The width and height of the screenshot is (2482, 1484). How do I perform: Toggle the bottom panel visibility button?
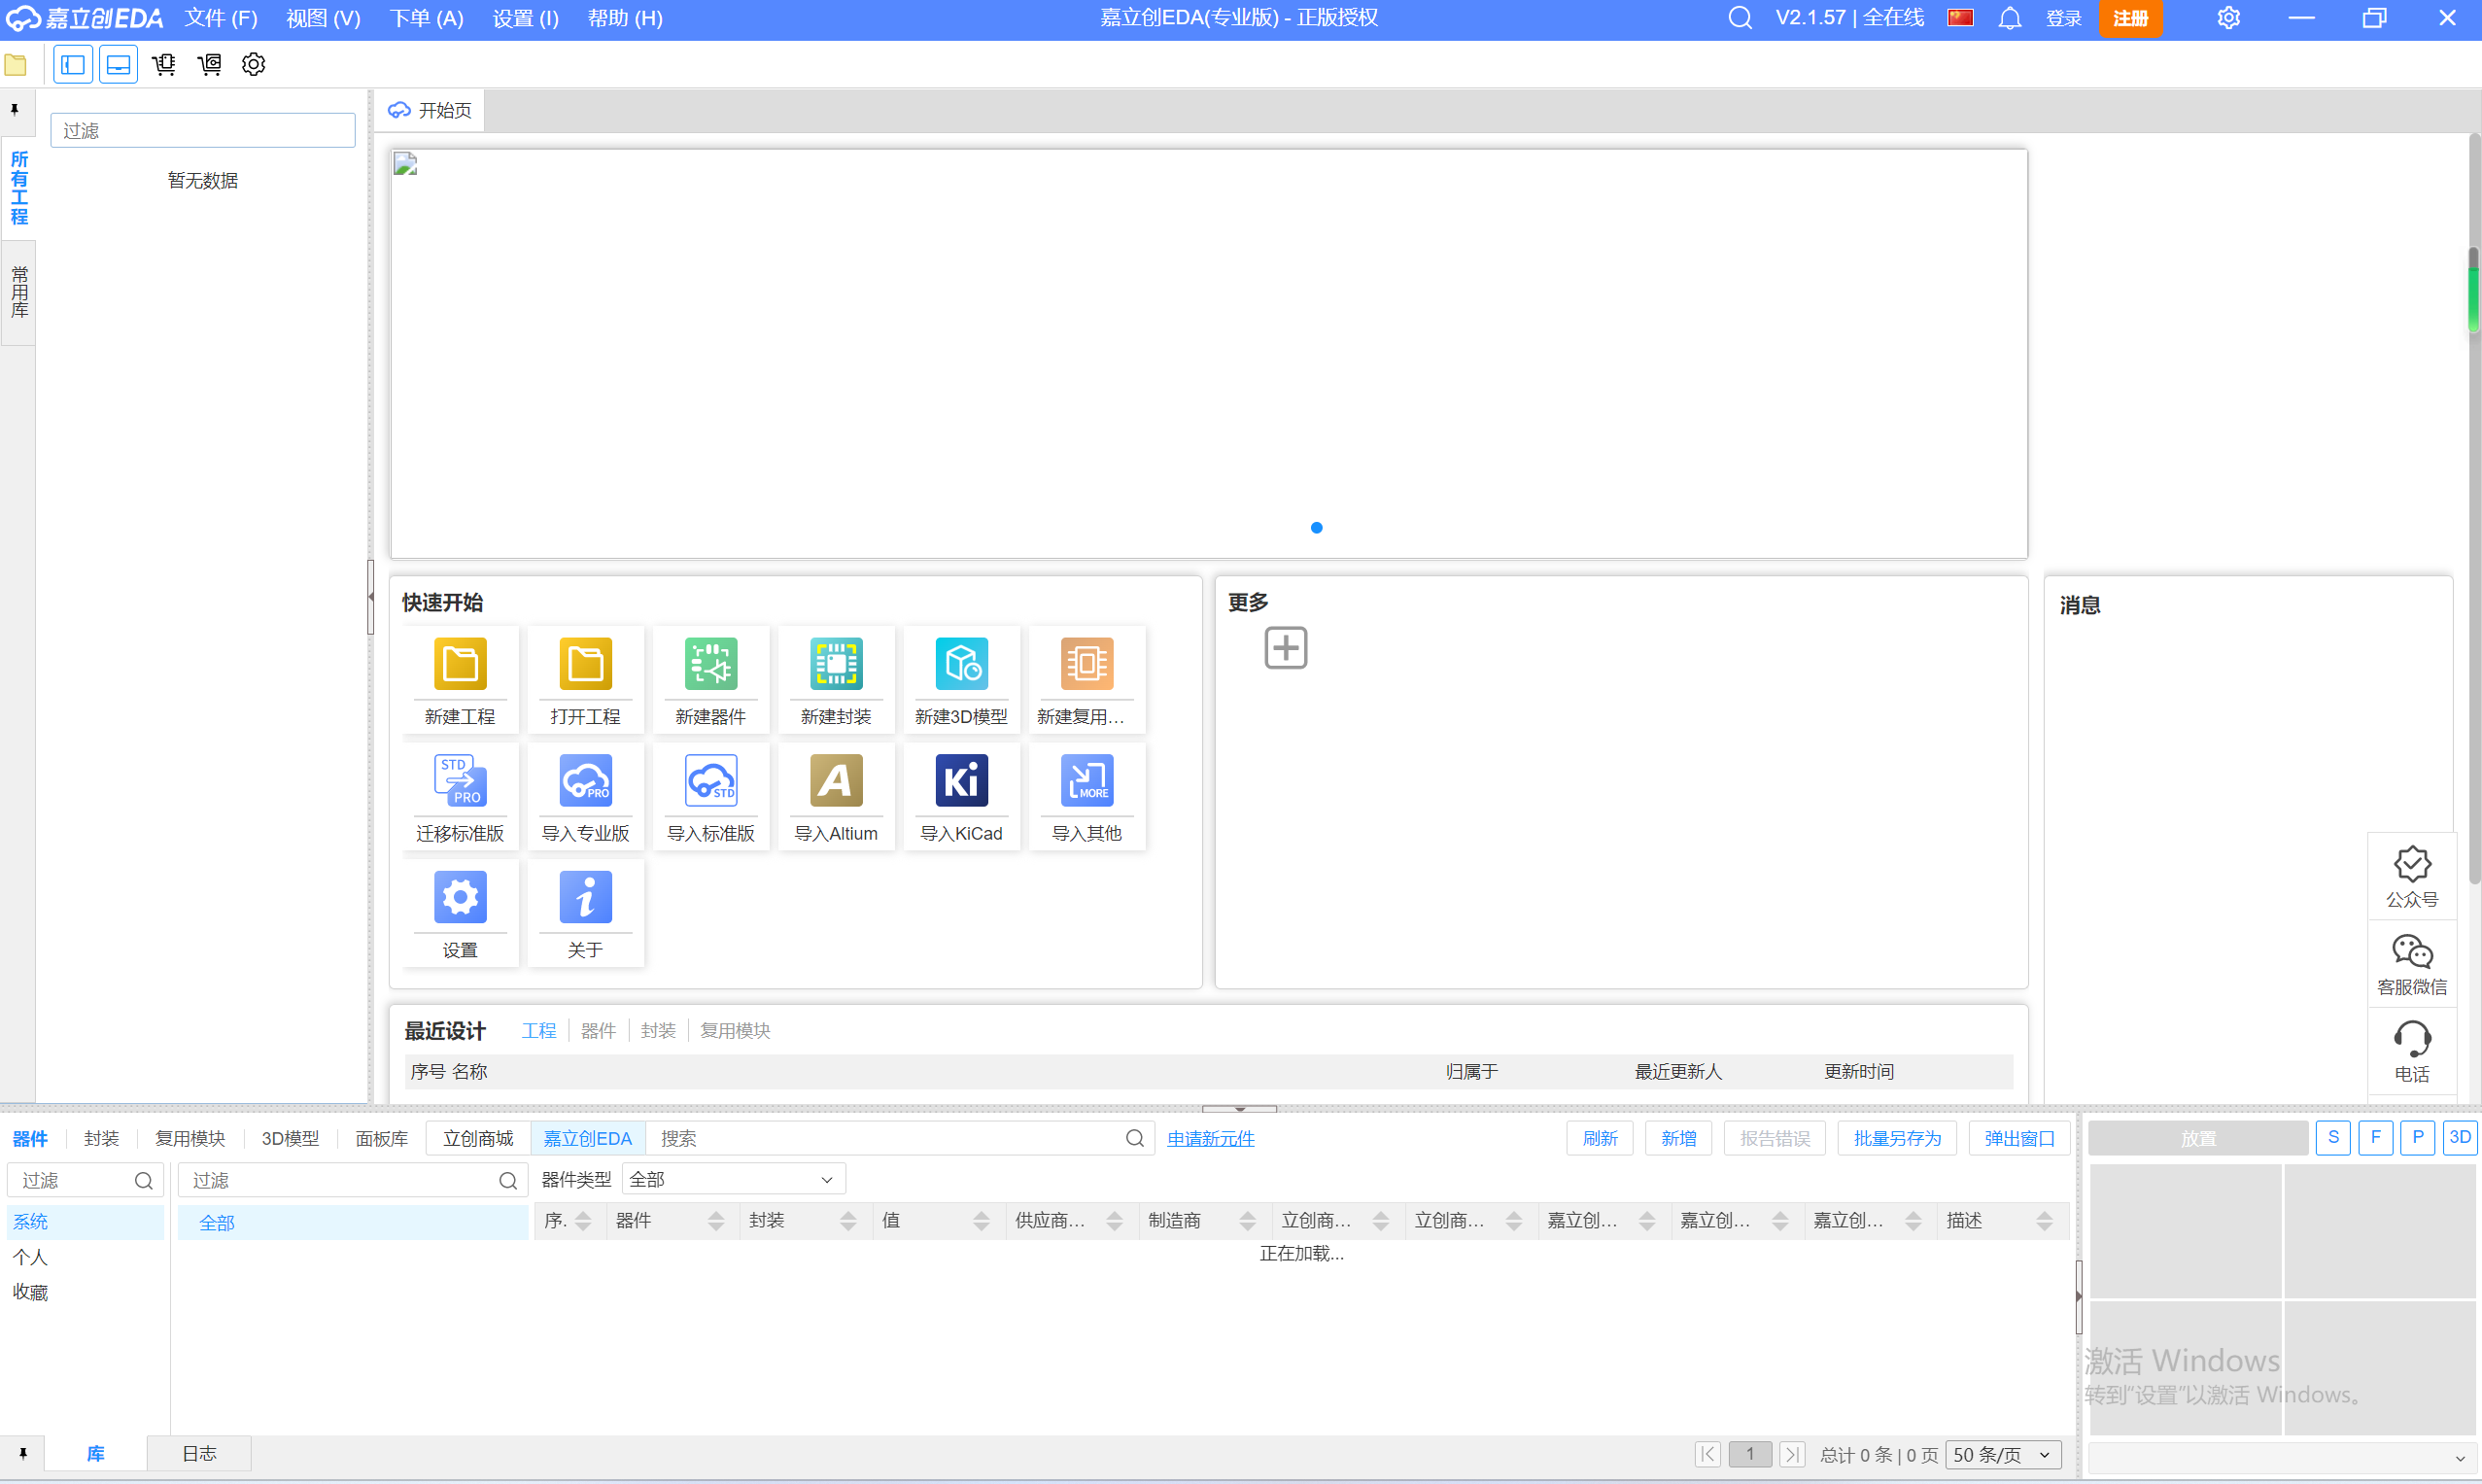click(x=118, y=65)
